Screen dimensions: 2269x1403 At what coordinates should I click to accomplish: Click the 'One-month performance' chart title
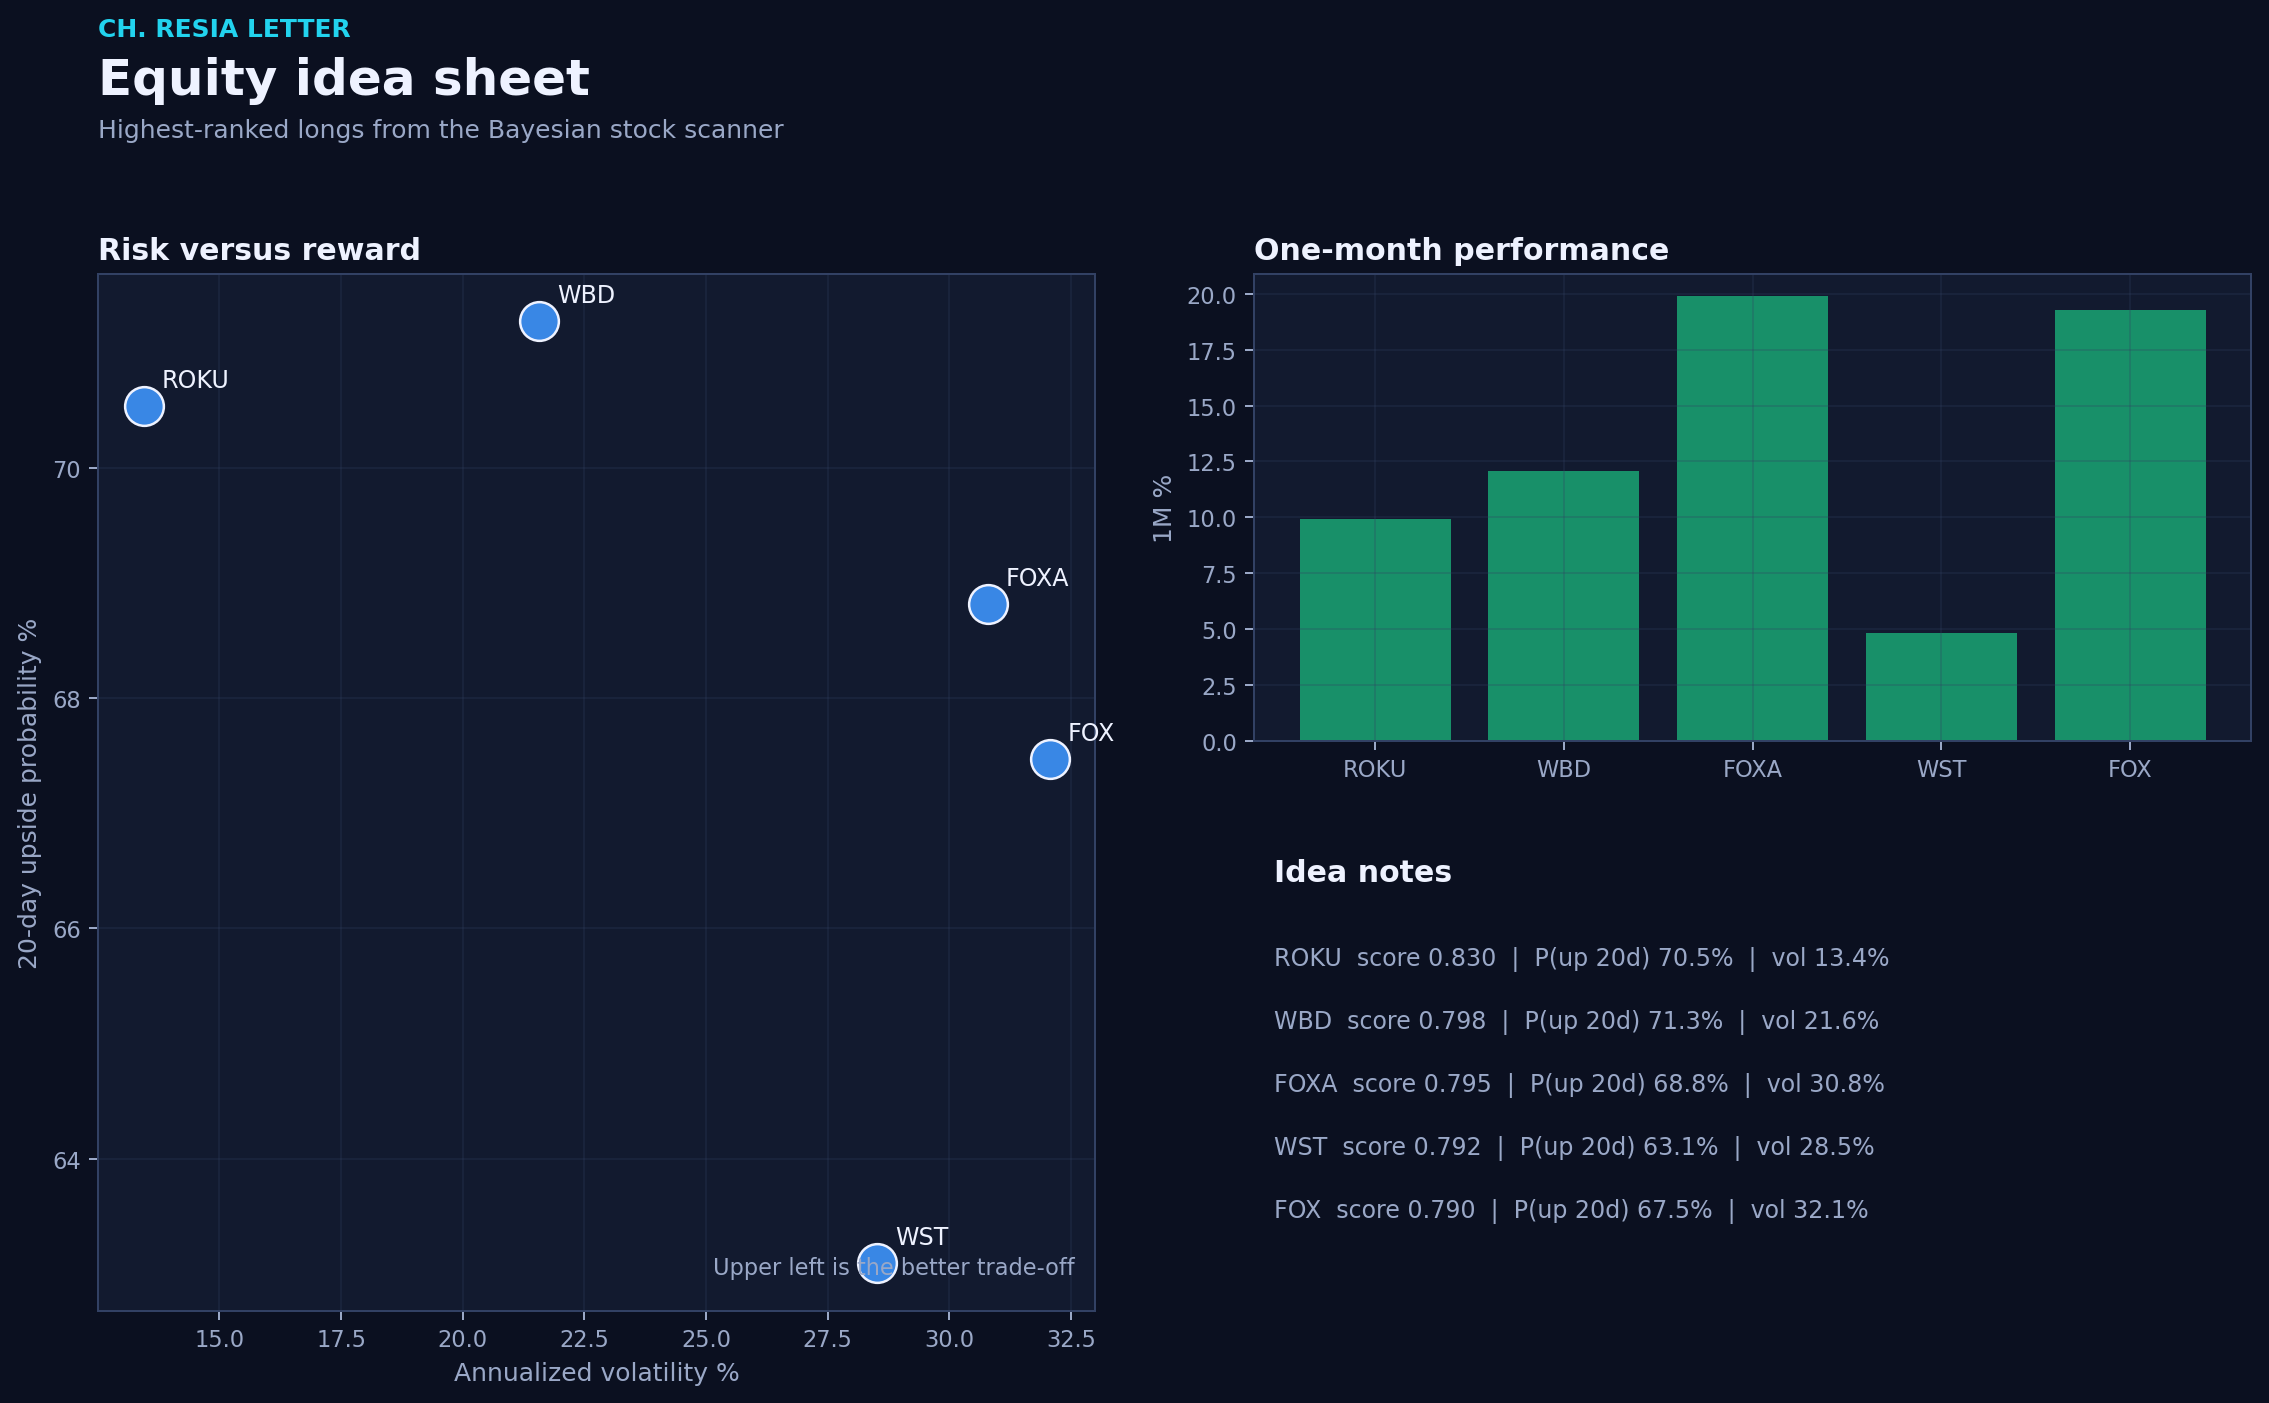[1461, 250]
